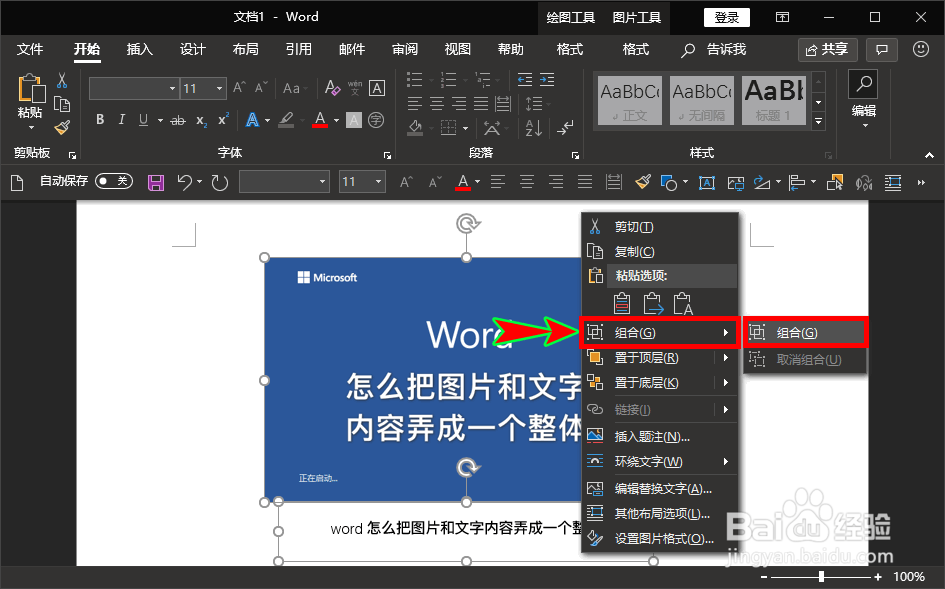Click the Sign in button
Image resolution: width=945 pixels, height=589 pixels.
[727, 17]
